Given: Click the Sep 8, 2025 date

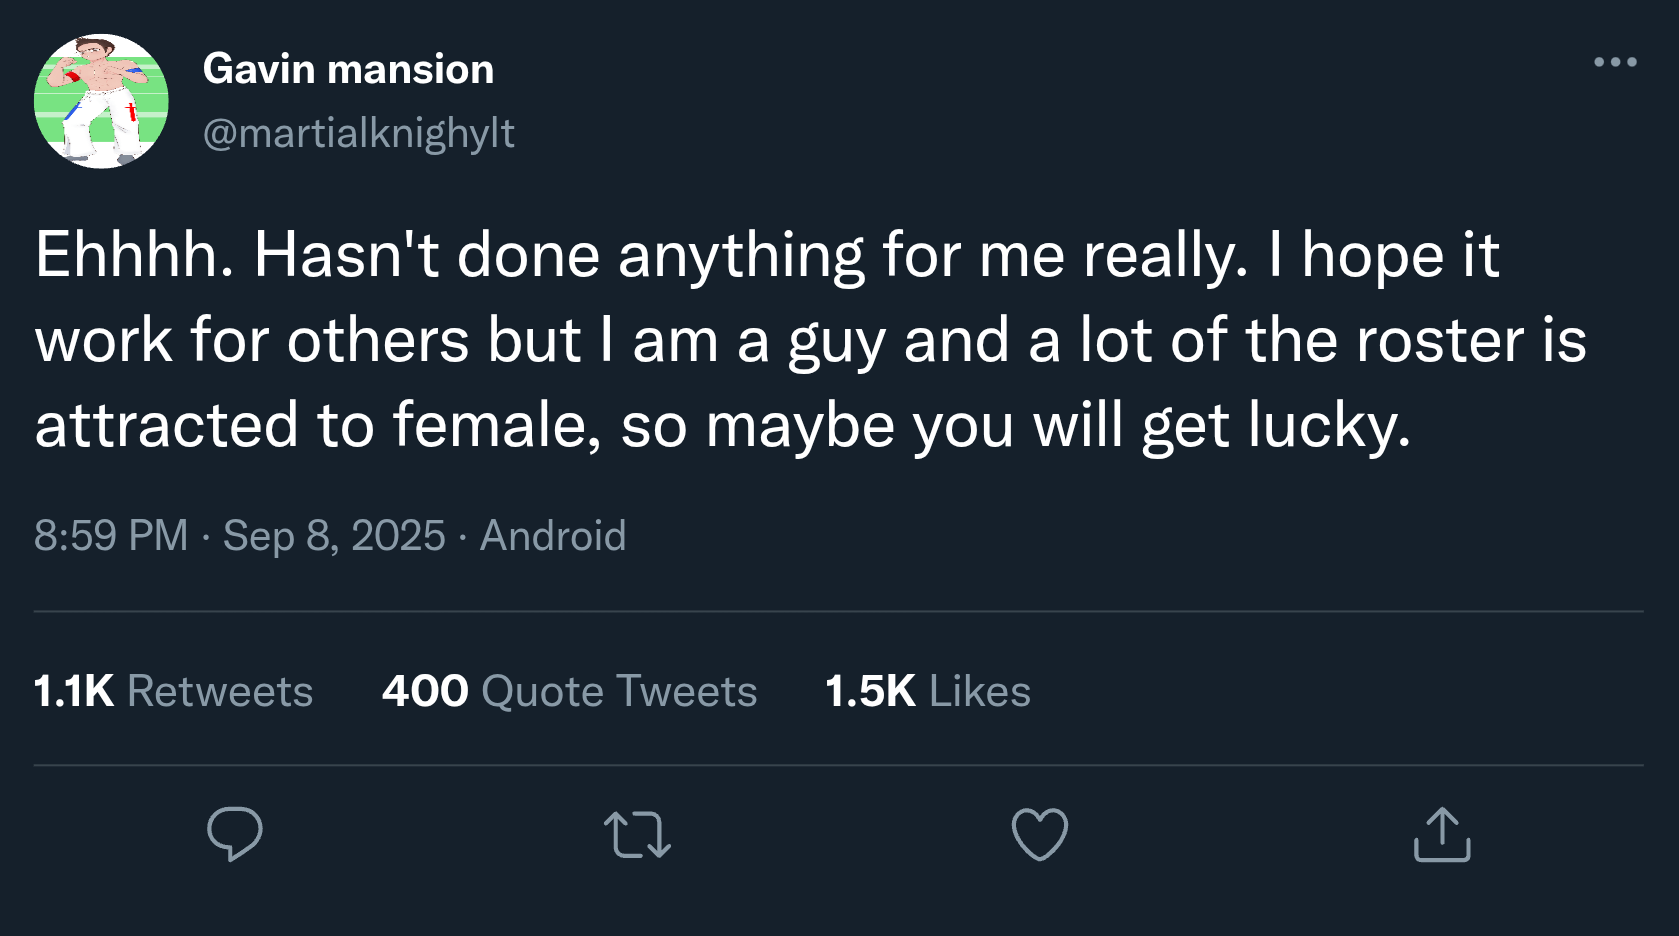Looking at the screenshot, I should (334, 535).
